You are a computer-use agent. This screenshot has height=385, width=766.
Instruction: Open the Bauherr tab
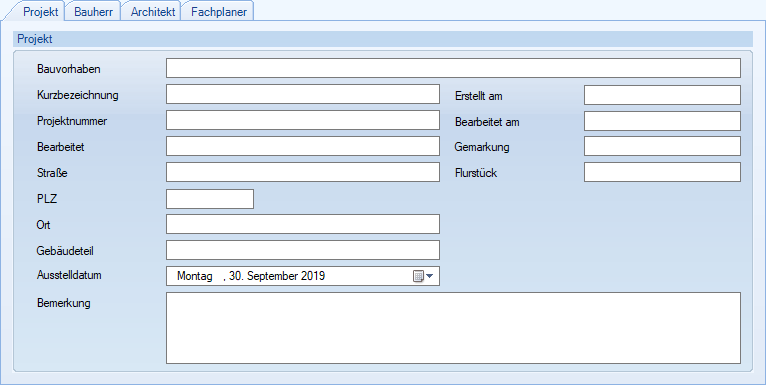click(93, 12)
